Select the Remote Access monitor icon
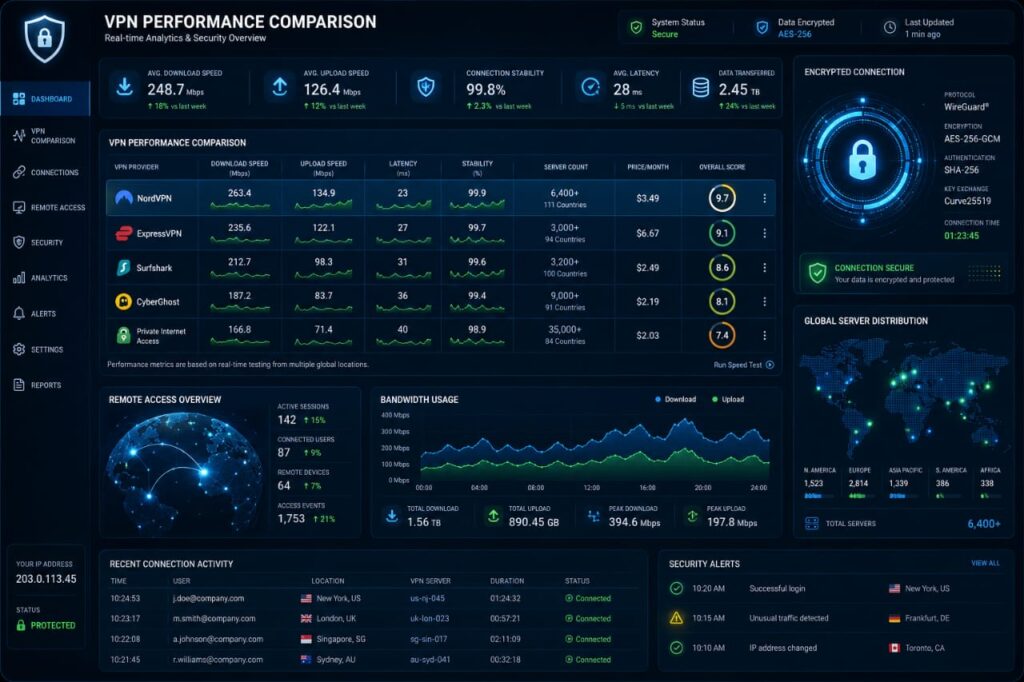The width and height of the screenshot is (1024, 682). pyautogui.click(x=19, y=207)
